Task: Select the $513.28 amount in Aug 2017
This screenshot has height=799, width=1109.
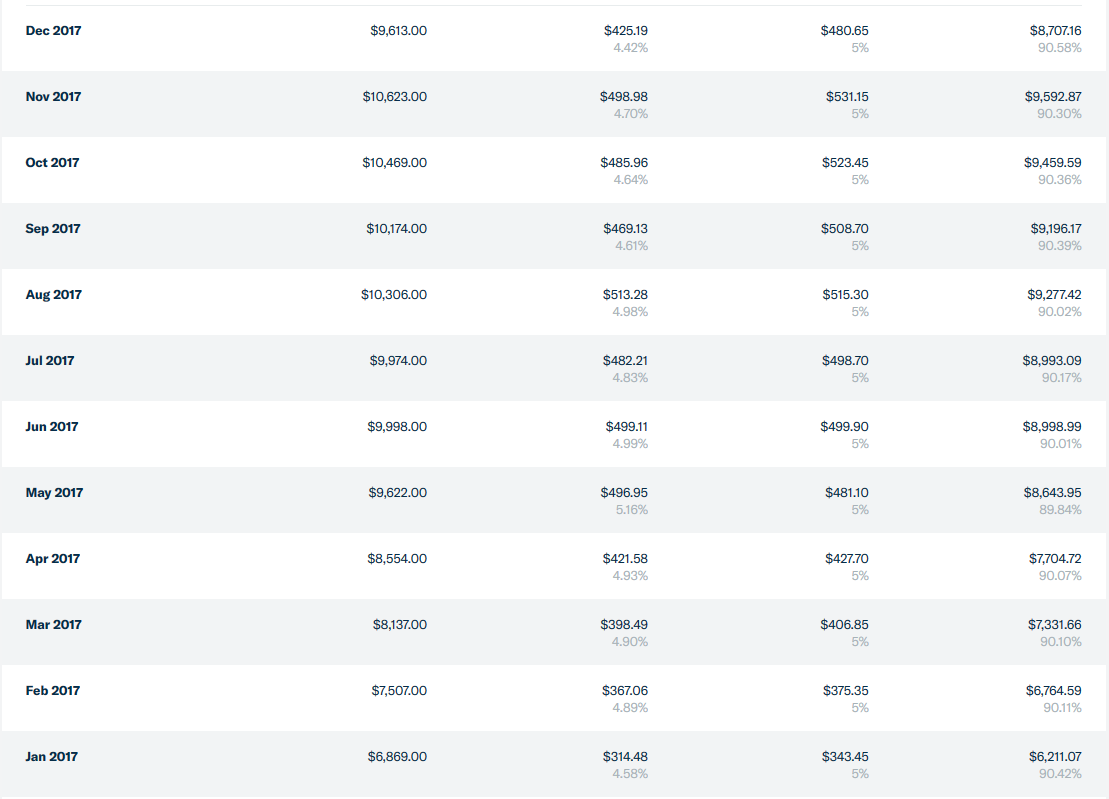Action: [625, 294]
